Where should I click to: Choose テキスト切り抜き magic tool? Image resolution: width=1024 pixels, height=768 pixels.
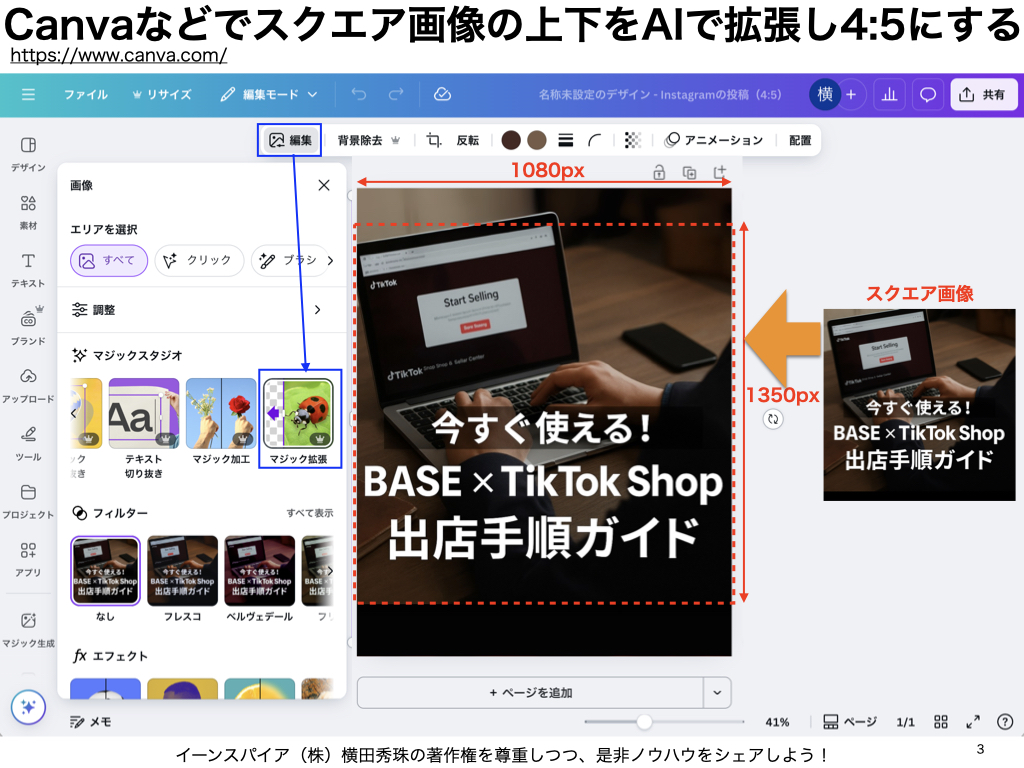[x=144, y=429]
